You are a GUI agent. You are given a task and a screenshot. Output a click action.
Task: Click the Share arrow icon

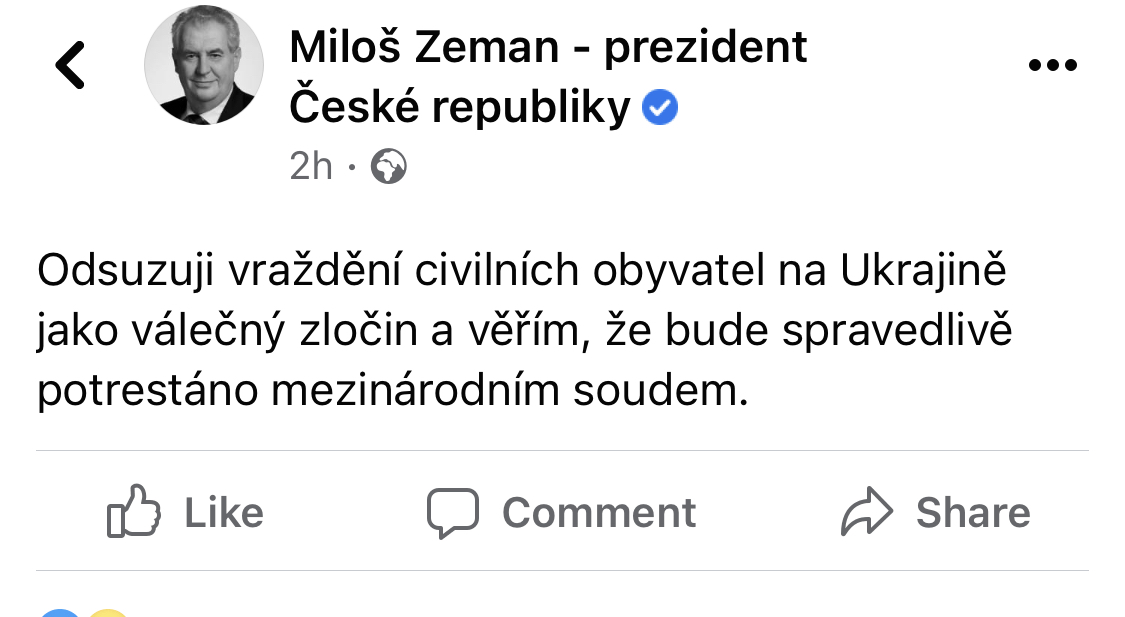click(866, 512)
